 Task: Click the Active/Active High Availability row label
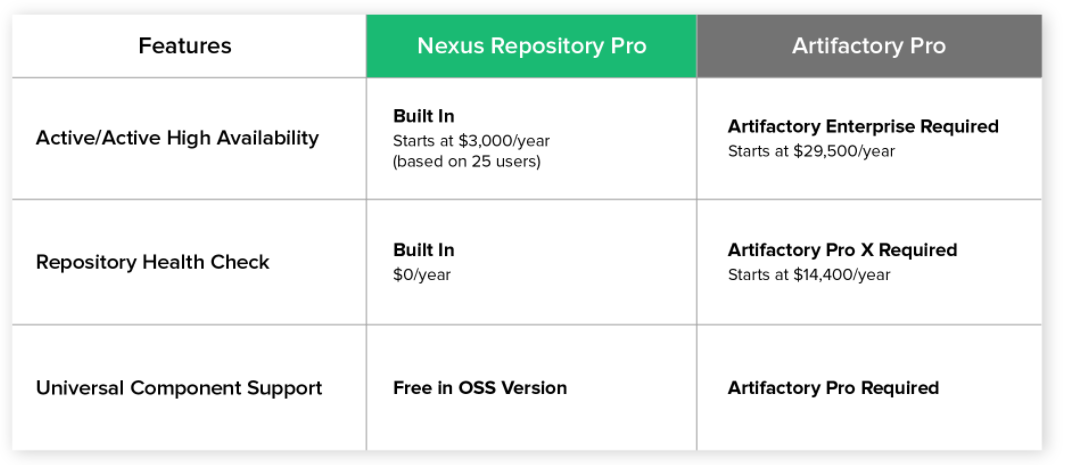click(x=177, y=138)
